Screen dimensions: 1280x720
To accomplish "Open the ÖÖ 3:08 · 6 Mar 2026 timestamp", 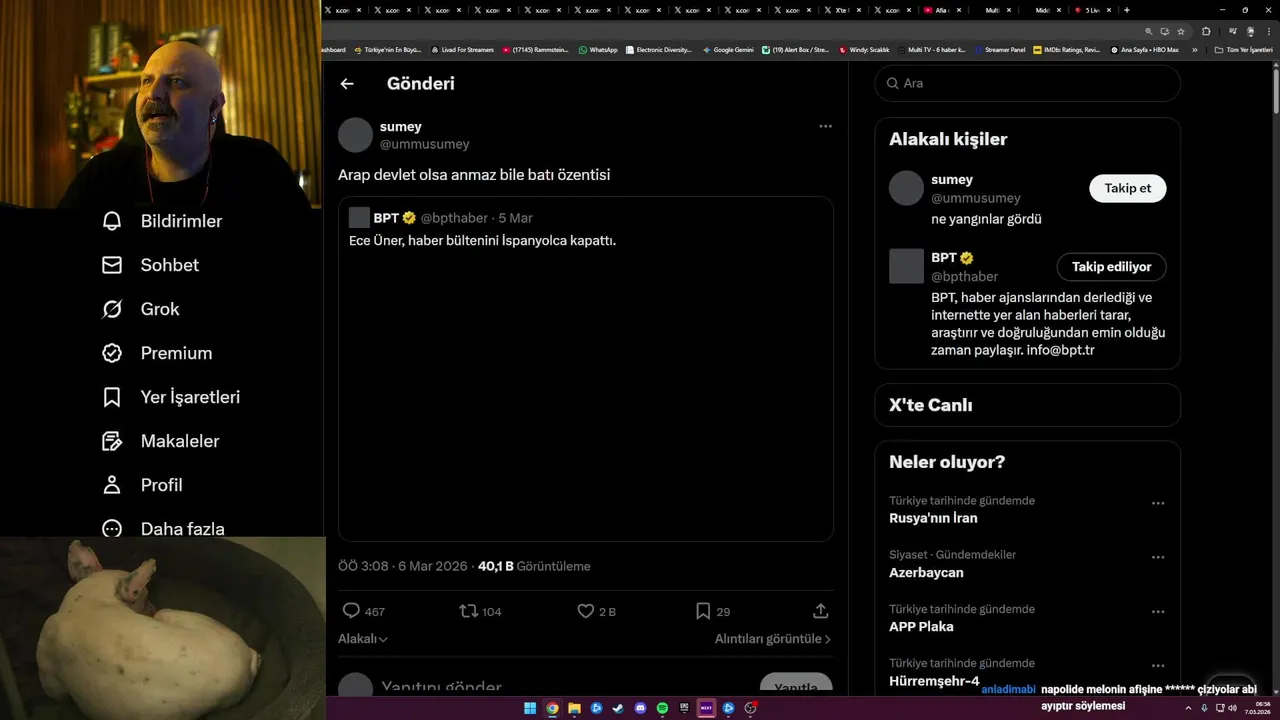I will pyautogui.click(x=403, y=566).
